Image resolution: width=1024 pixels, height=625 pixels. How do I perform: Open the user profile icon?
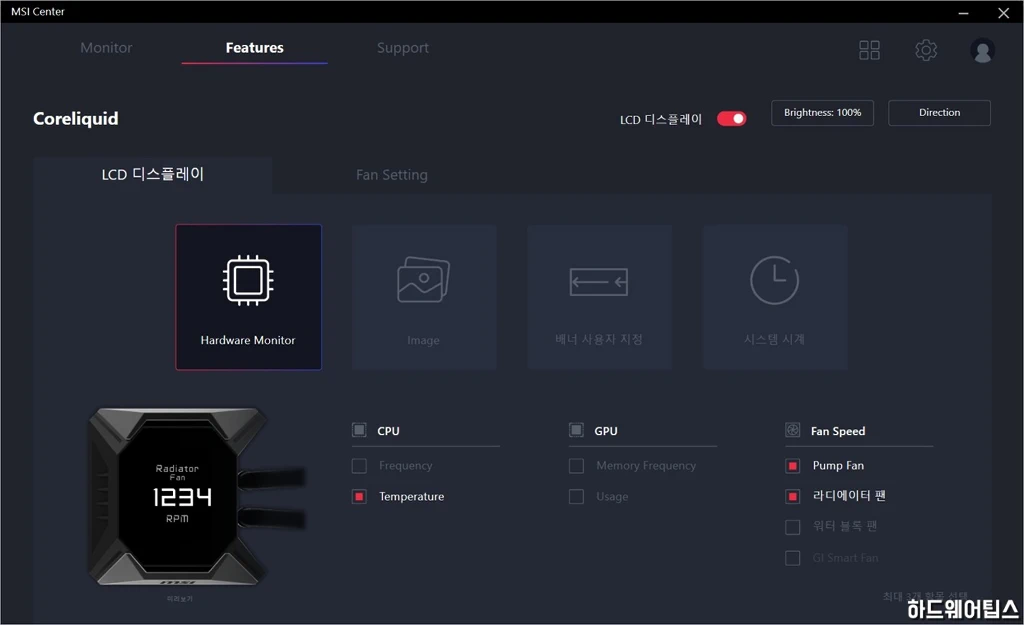pos(982,50)
